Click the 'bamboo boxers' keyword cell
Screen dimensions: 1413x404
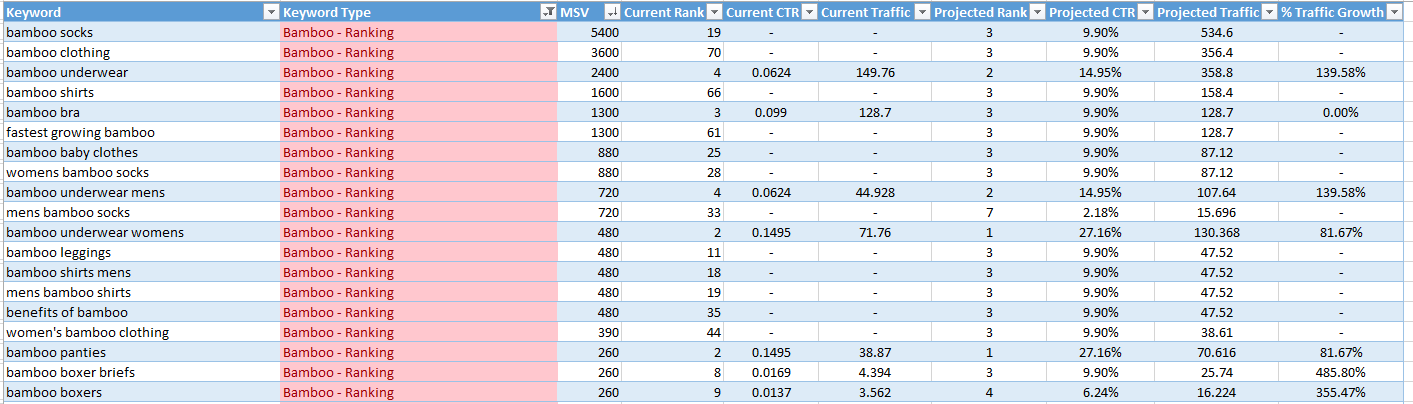(x=54, y=392)
